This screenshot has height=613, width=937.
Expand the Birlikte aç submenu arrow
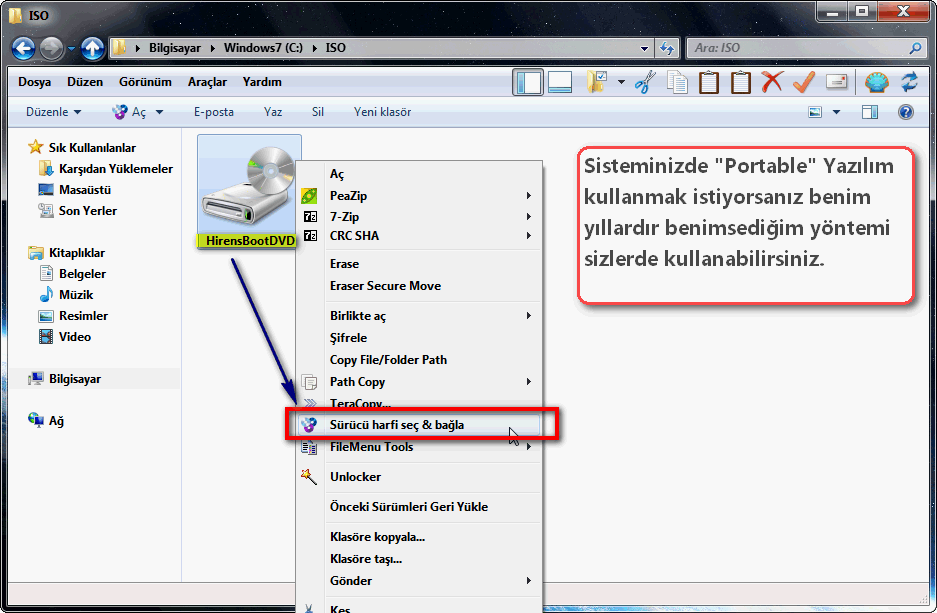coord(529,315)
